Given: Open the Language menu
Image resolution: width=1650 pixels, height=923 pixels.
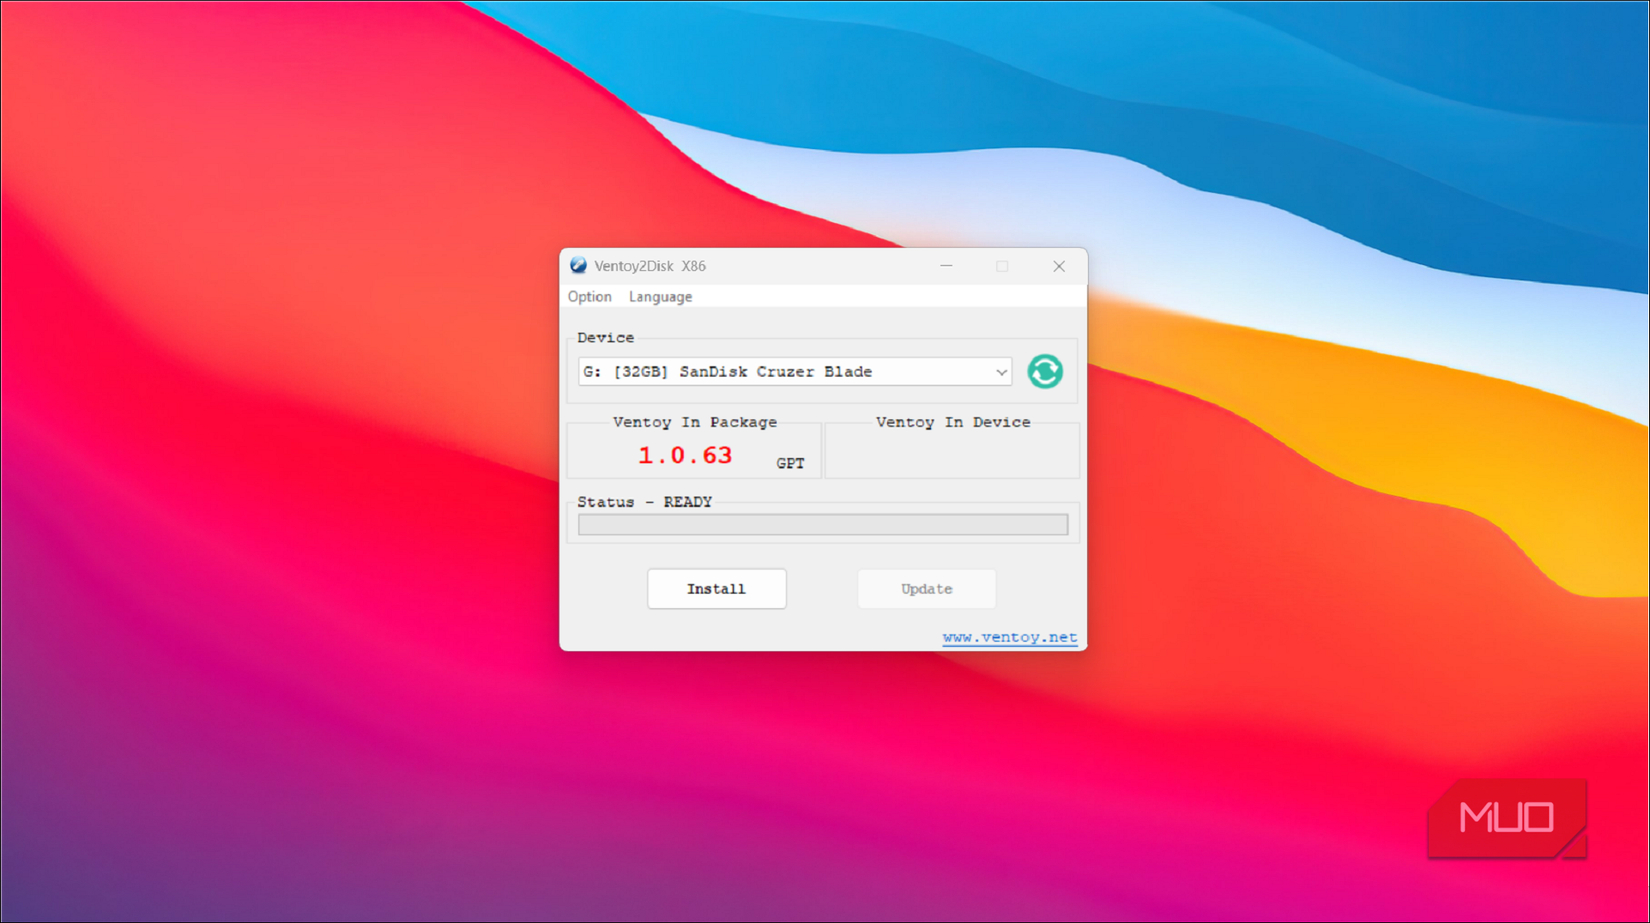Looking at the screenshot, I should (659, 296).
